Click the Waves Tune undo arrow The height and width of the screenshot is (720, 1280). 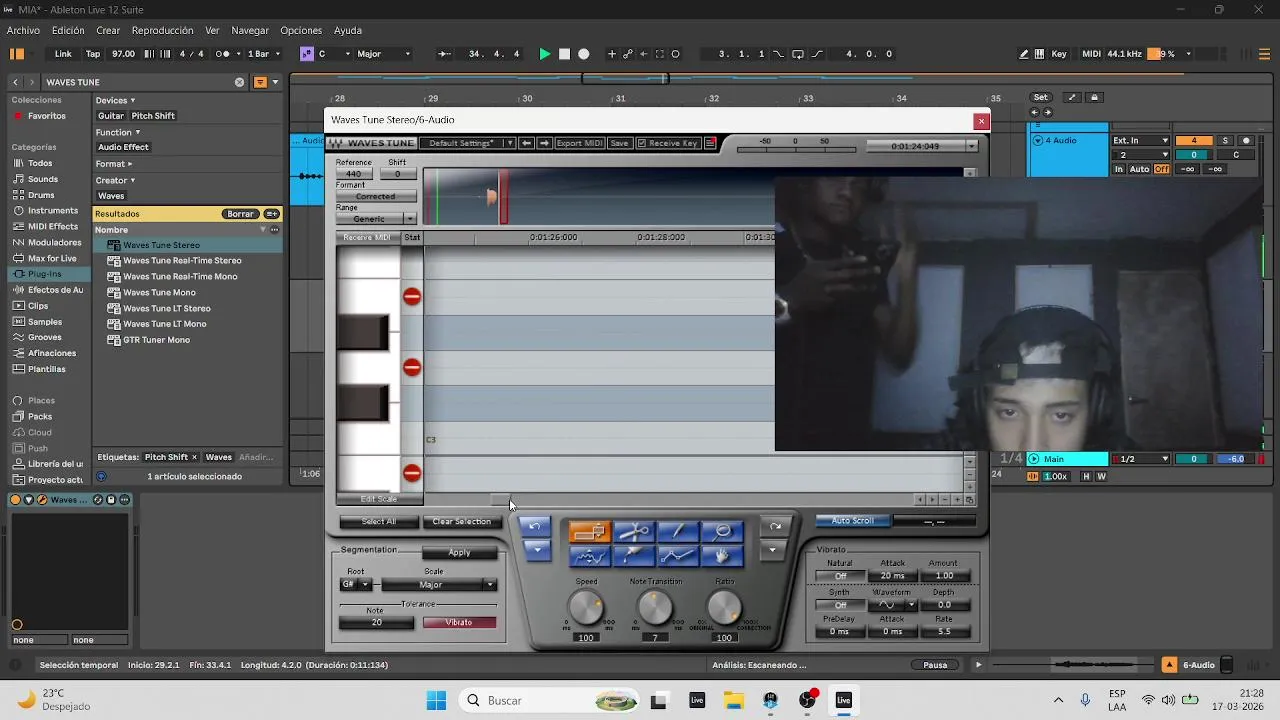tap(536, 527)
